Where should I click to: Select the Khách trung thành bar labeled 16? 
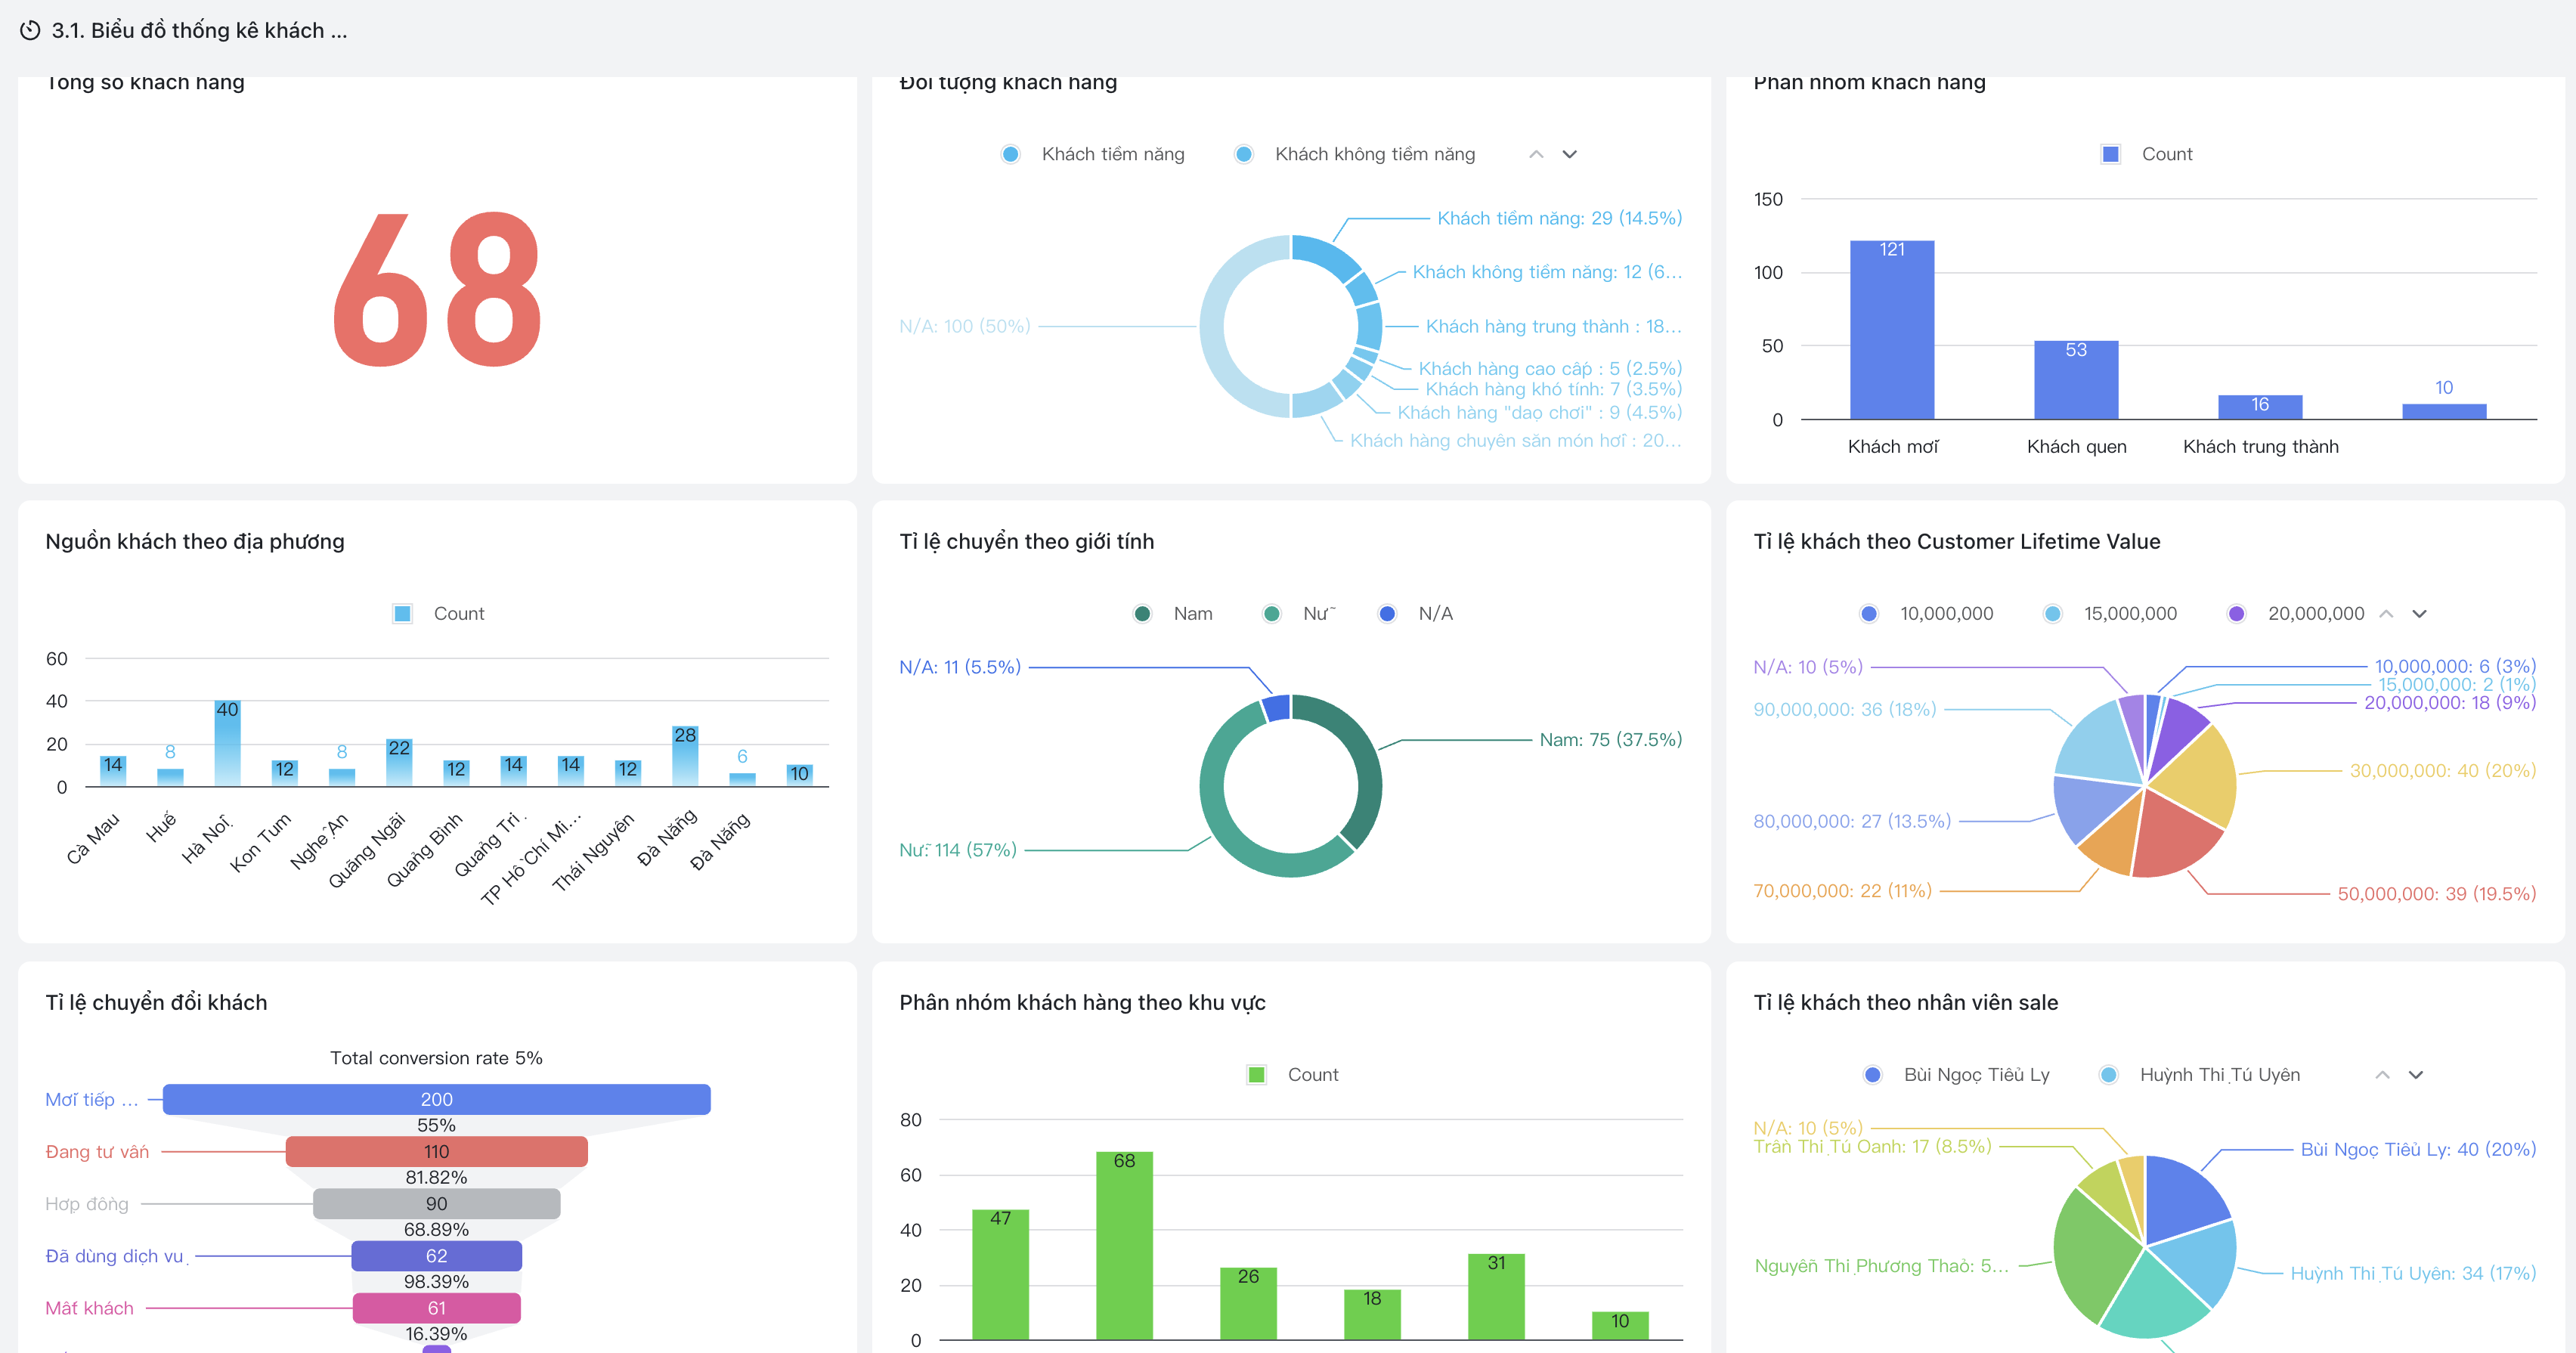pos(2260,407)
